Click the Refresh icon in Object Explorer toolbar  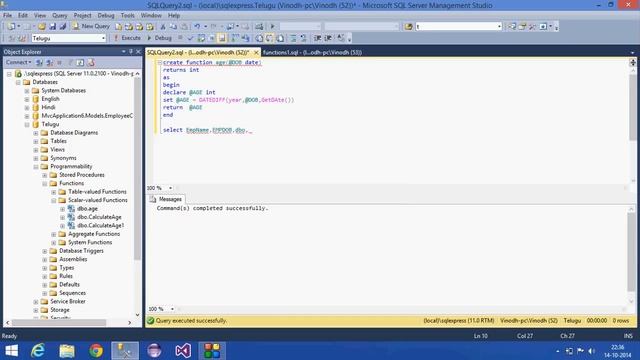[x=80, y=62]
